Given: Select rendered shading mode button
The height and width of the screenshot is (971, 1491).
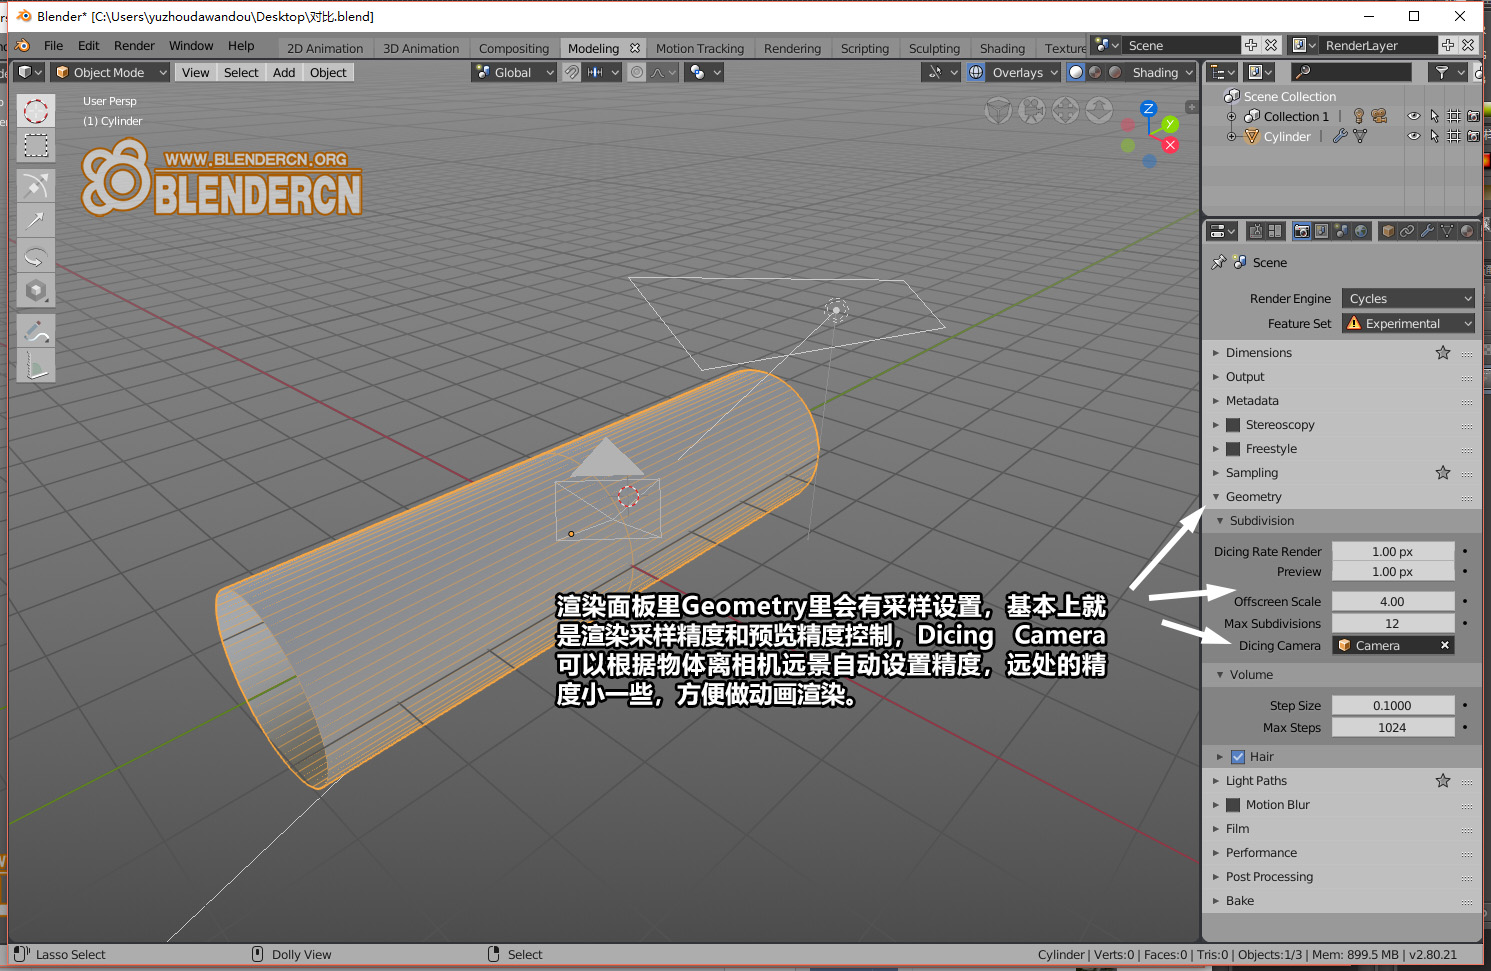Looking at the screenshot, I should click(1114, 72).
